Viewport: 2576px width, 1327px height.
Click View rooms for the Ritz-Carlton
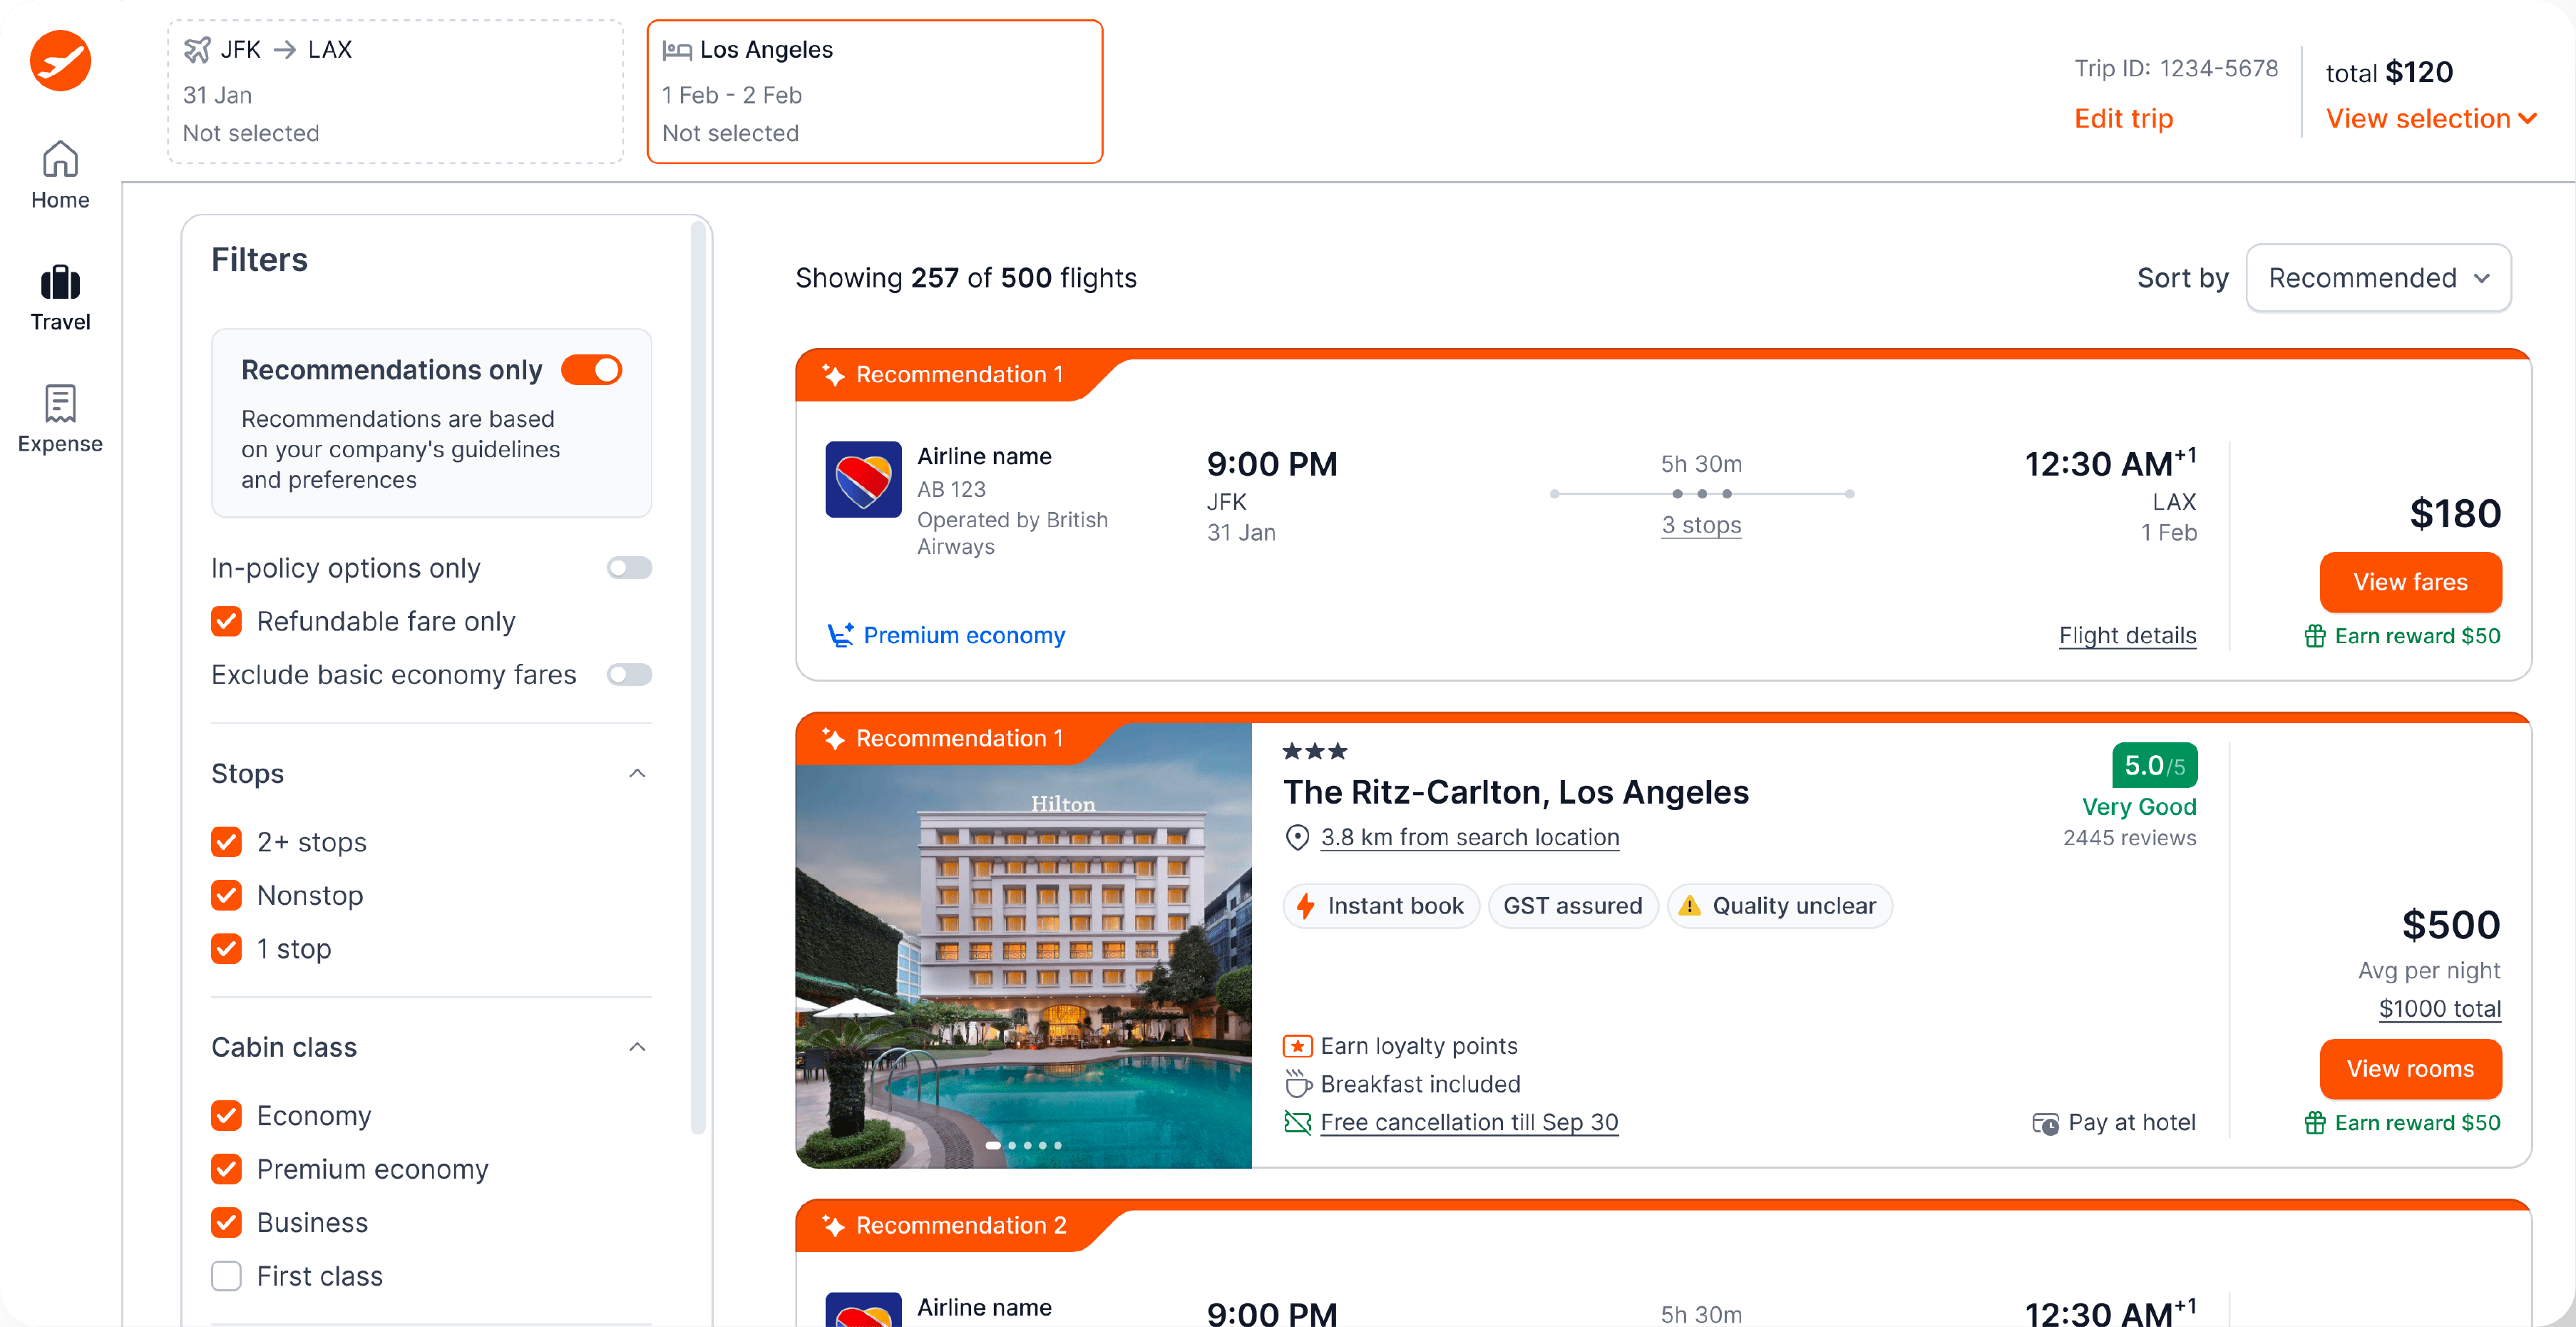point(2410,1068)
